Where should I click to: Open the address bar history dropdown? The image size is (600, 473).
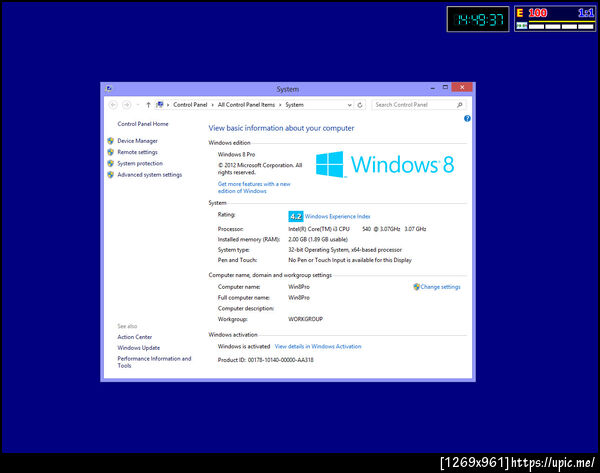tap(349, 105)
